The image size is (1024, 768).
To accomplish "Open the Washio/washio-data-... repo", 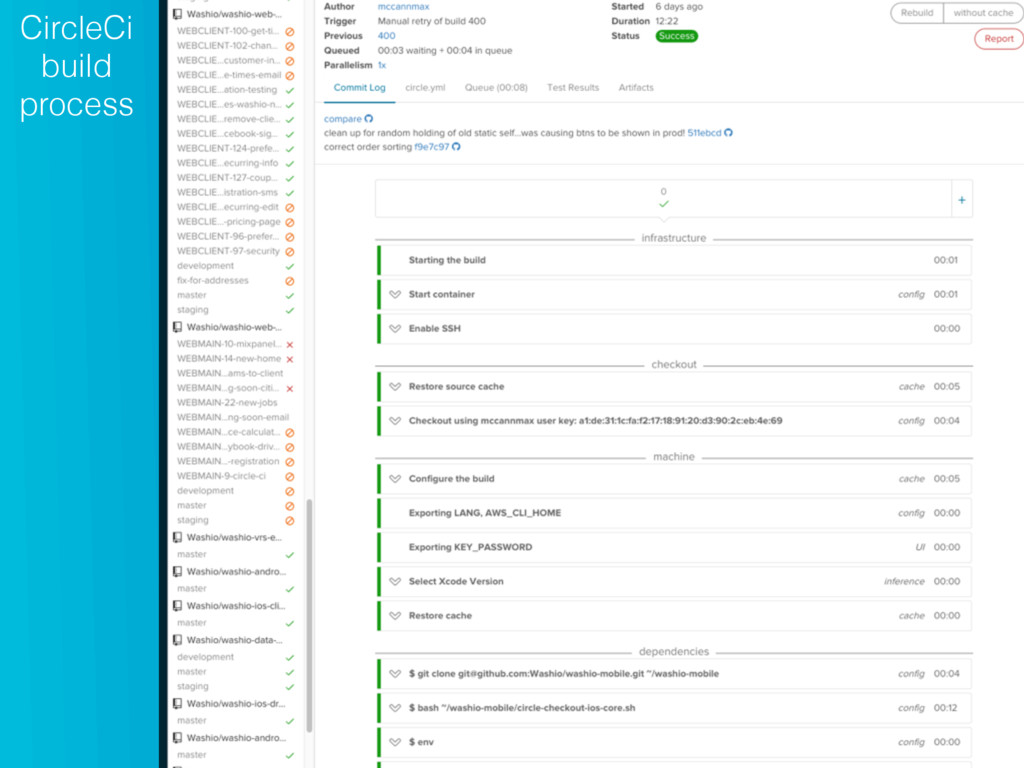I will [x=234, y=640].
